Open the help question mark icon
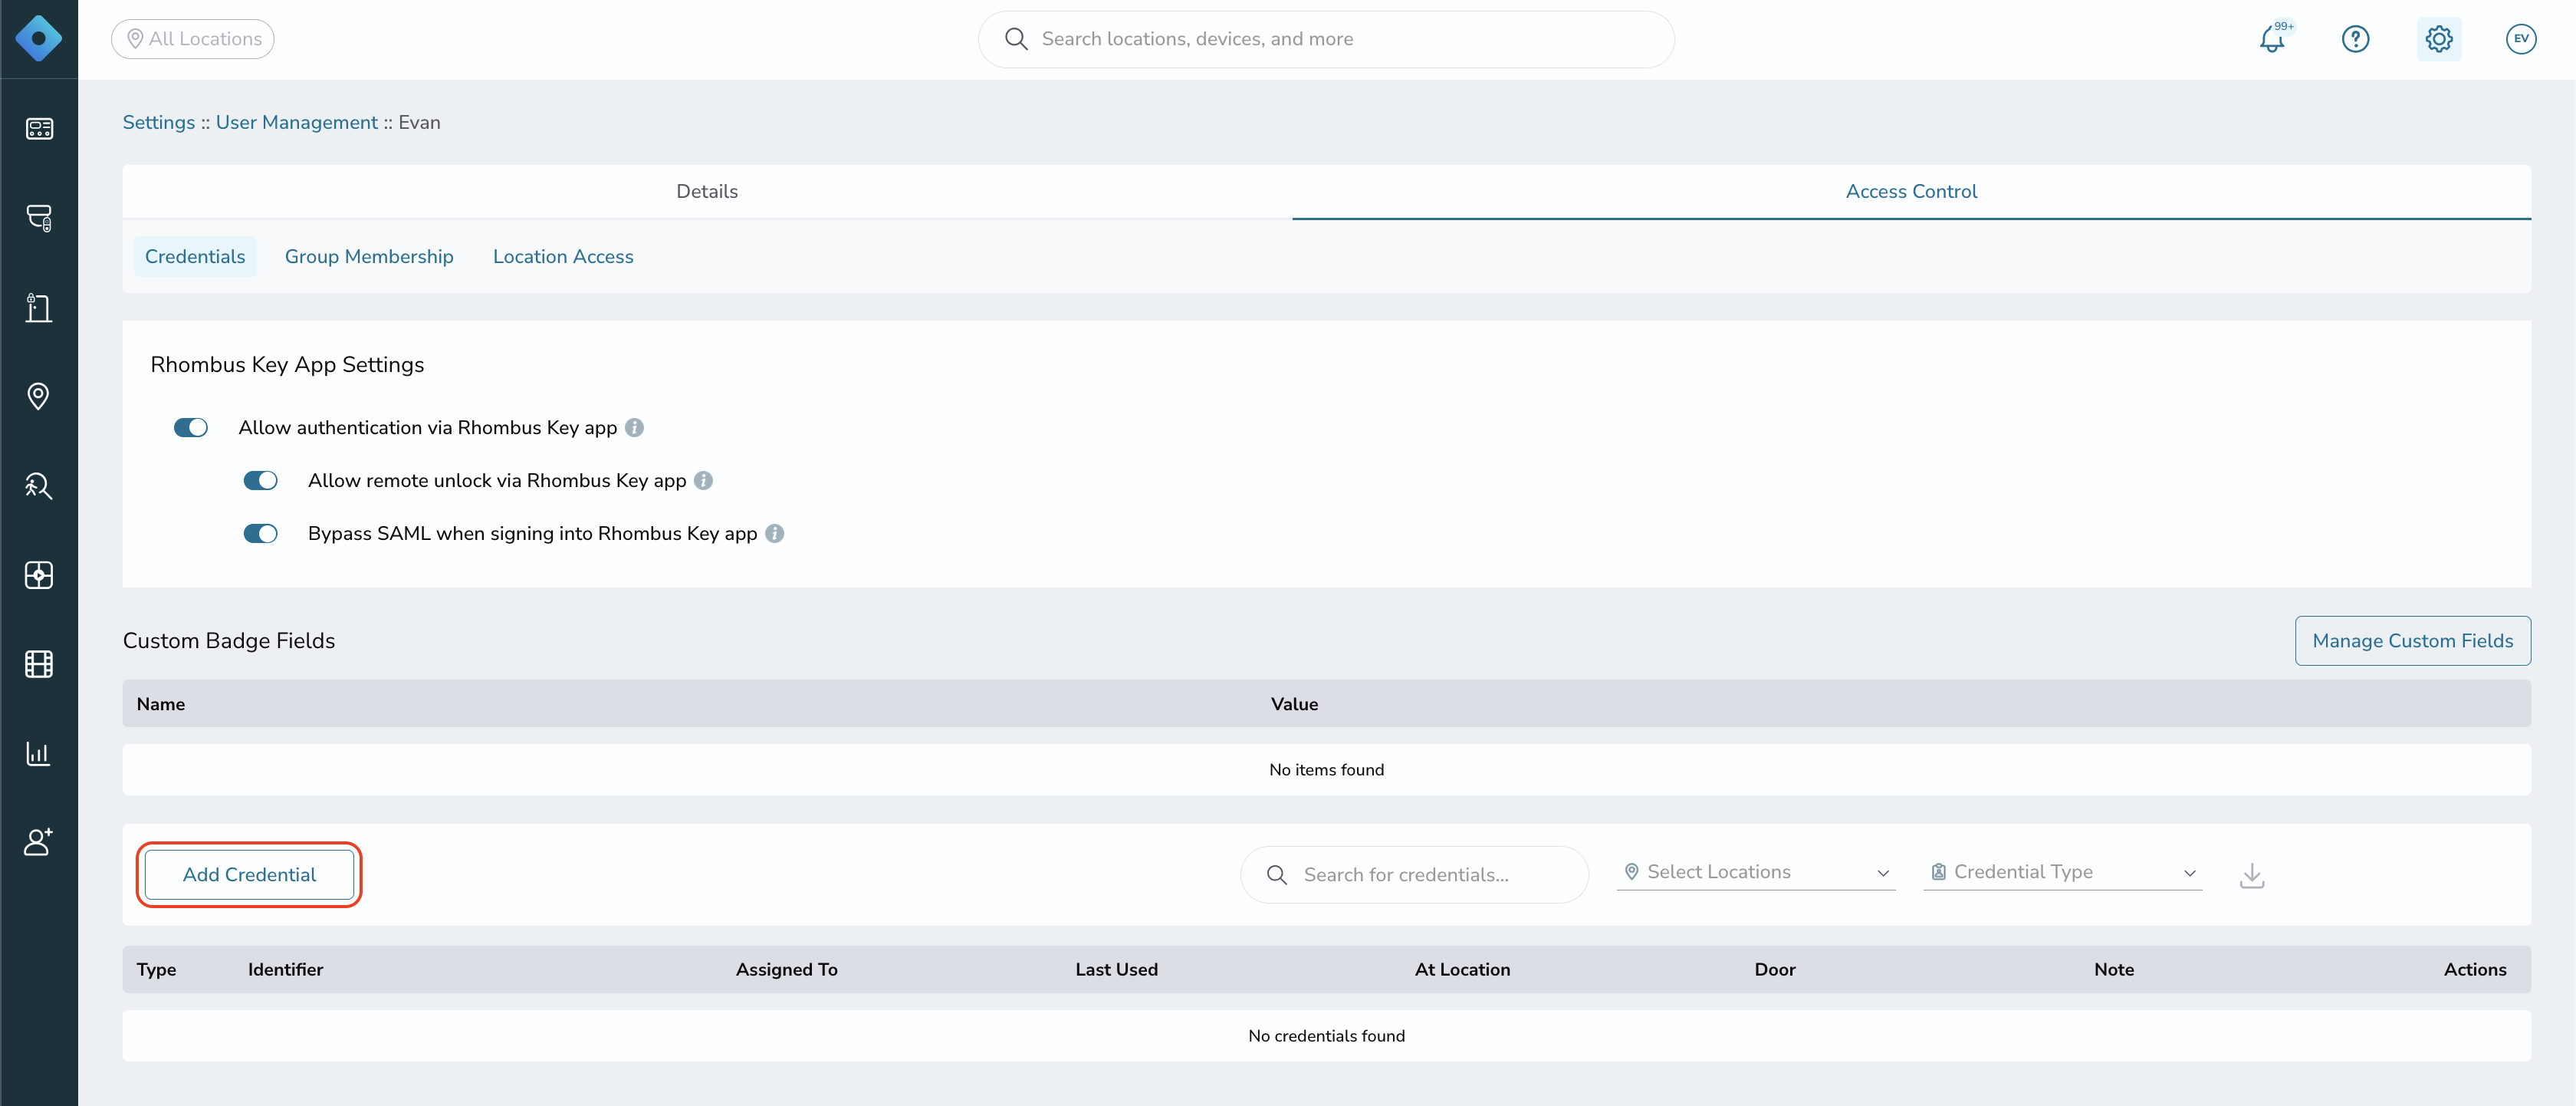 coord(2355,39)
